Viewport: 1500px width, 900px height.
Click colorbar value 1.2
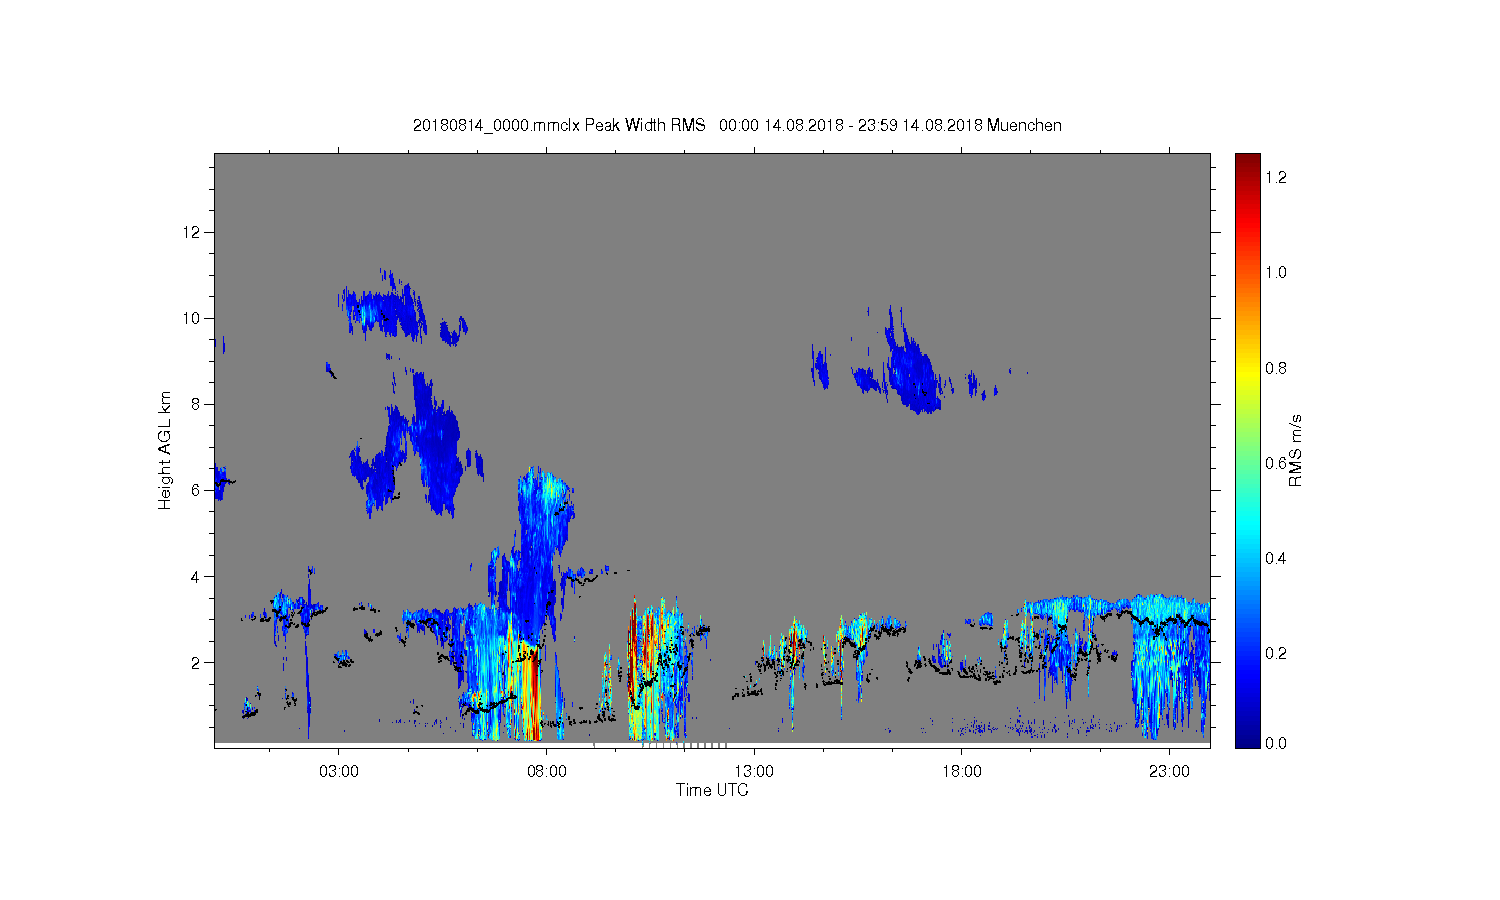click(1276, 177)
